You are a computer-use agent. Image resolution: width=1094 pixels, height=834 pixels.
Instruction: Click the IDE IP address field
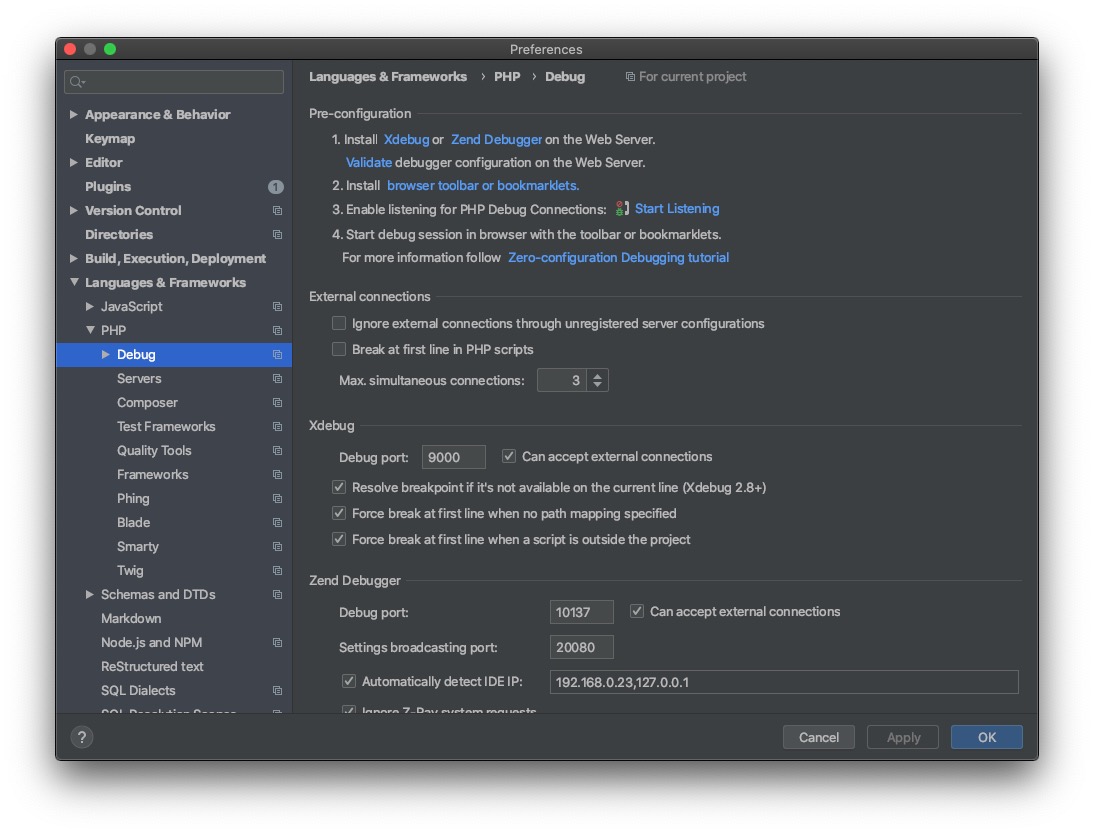tap(784, 682)
